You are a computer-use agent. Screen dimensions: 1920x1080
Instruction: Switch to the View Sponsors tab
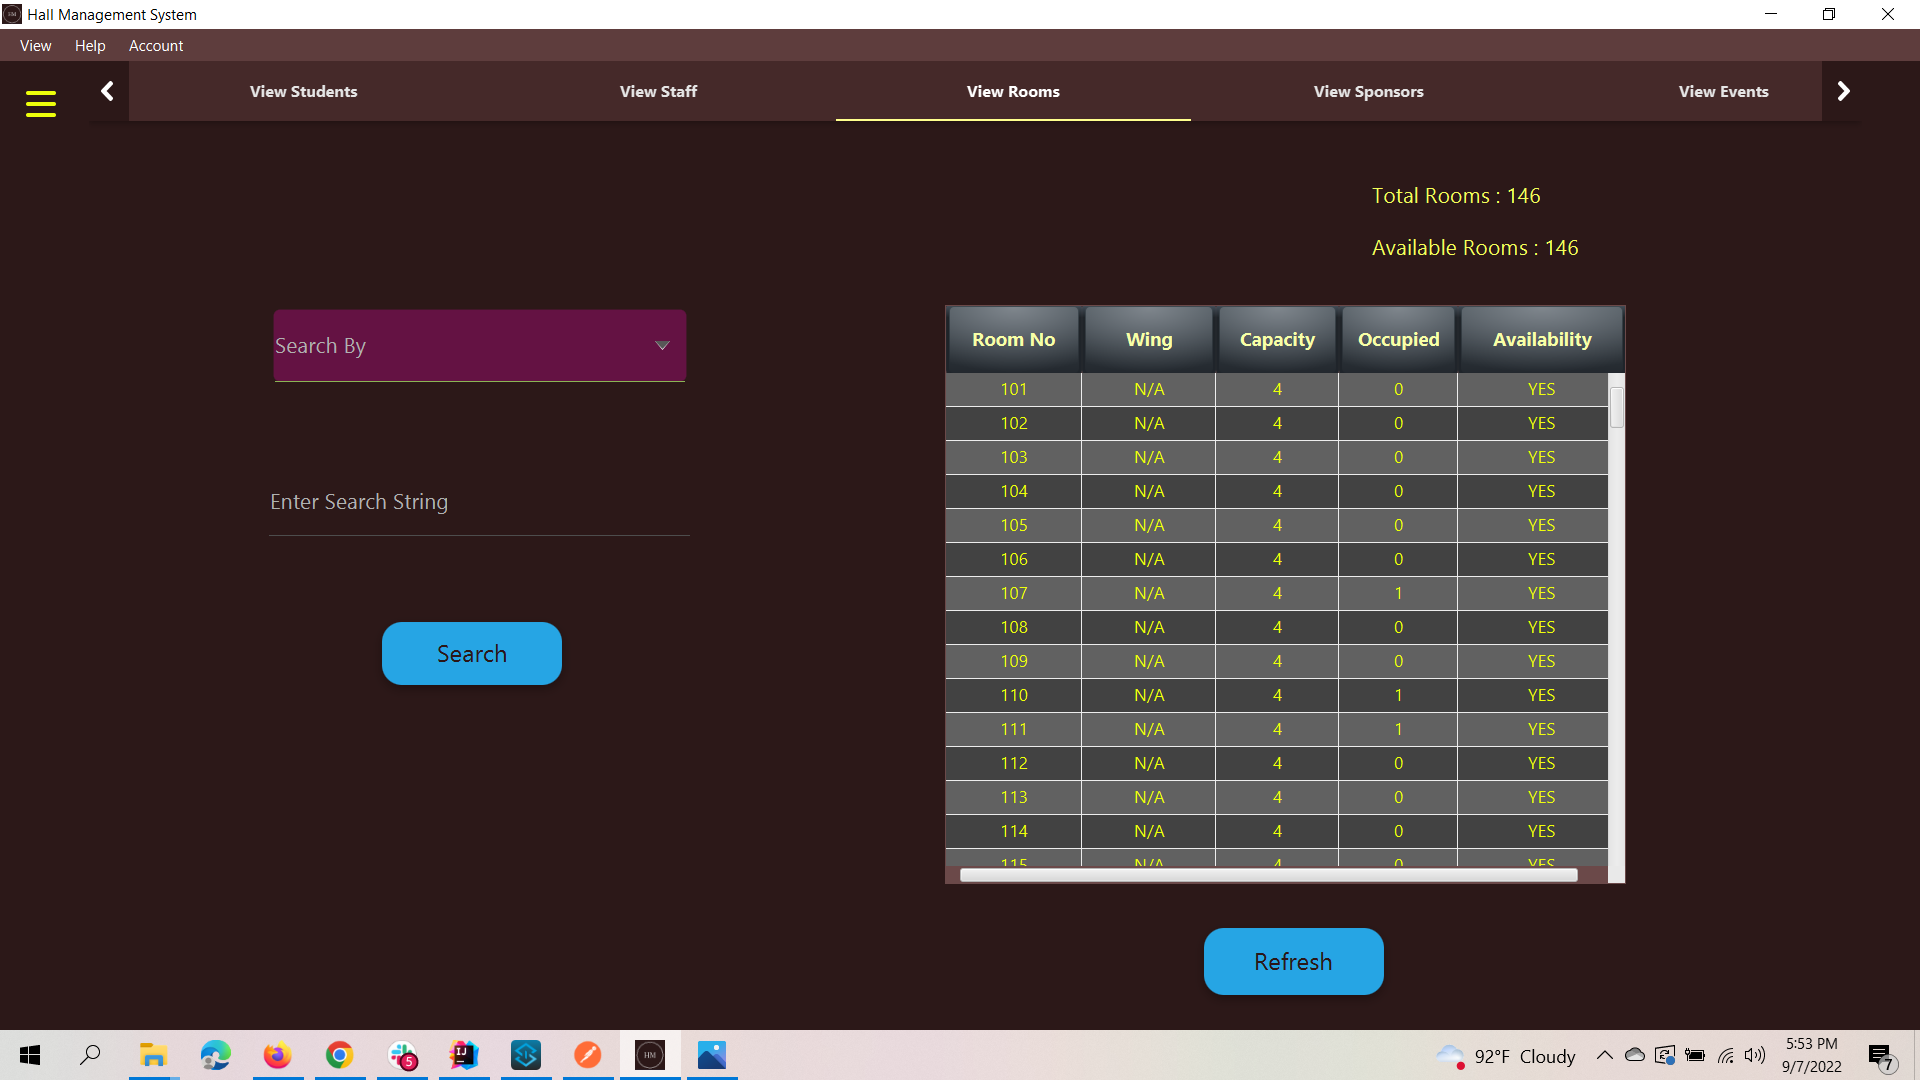click(x=1368, y=91)
